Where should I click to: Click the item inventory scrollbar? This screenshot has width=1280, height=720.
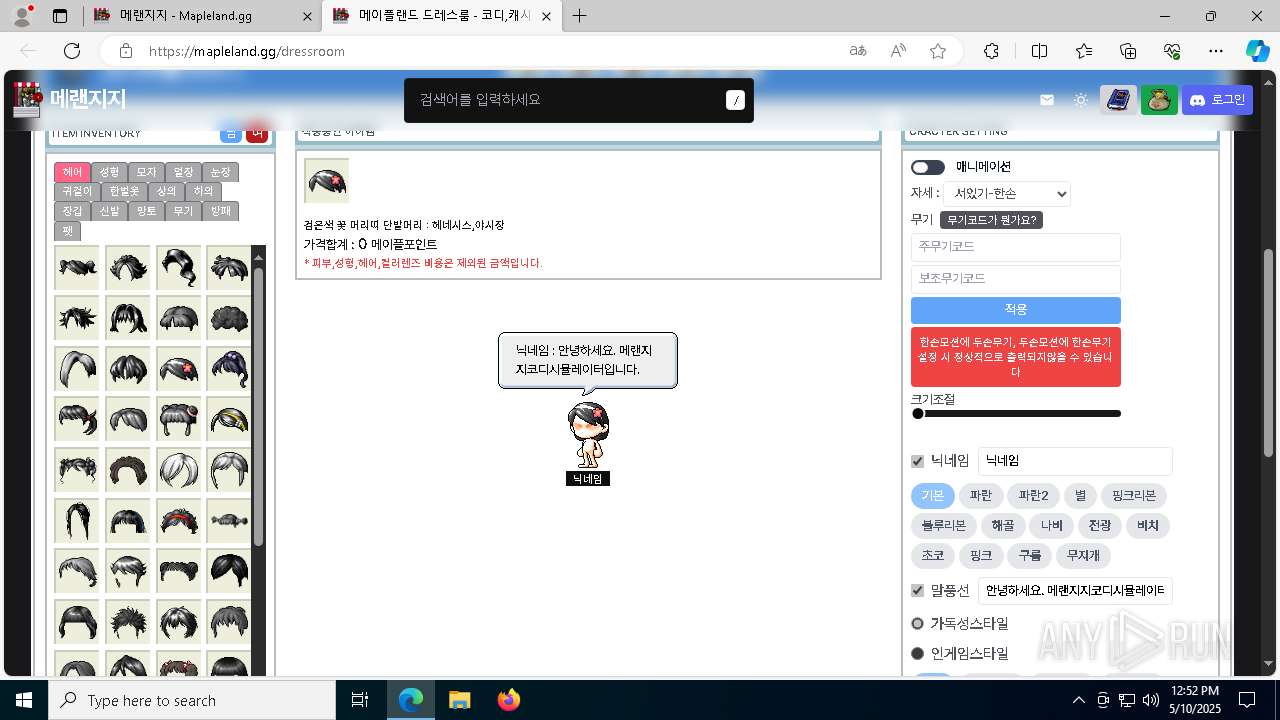(259, 408)
